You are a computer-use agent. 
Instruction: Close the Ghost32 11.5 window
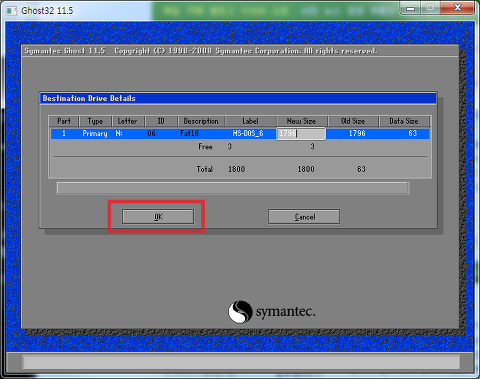click(457, 8)
